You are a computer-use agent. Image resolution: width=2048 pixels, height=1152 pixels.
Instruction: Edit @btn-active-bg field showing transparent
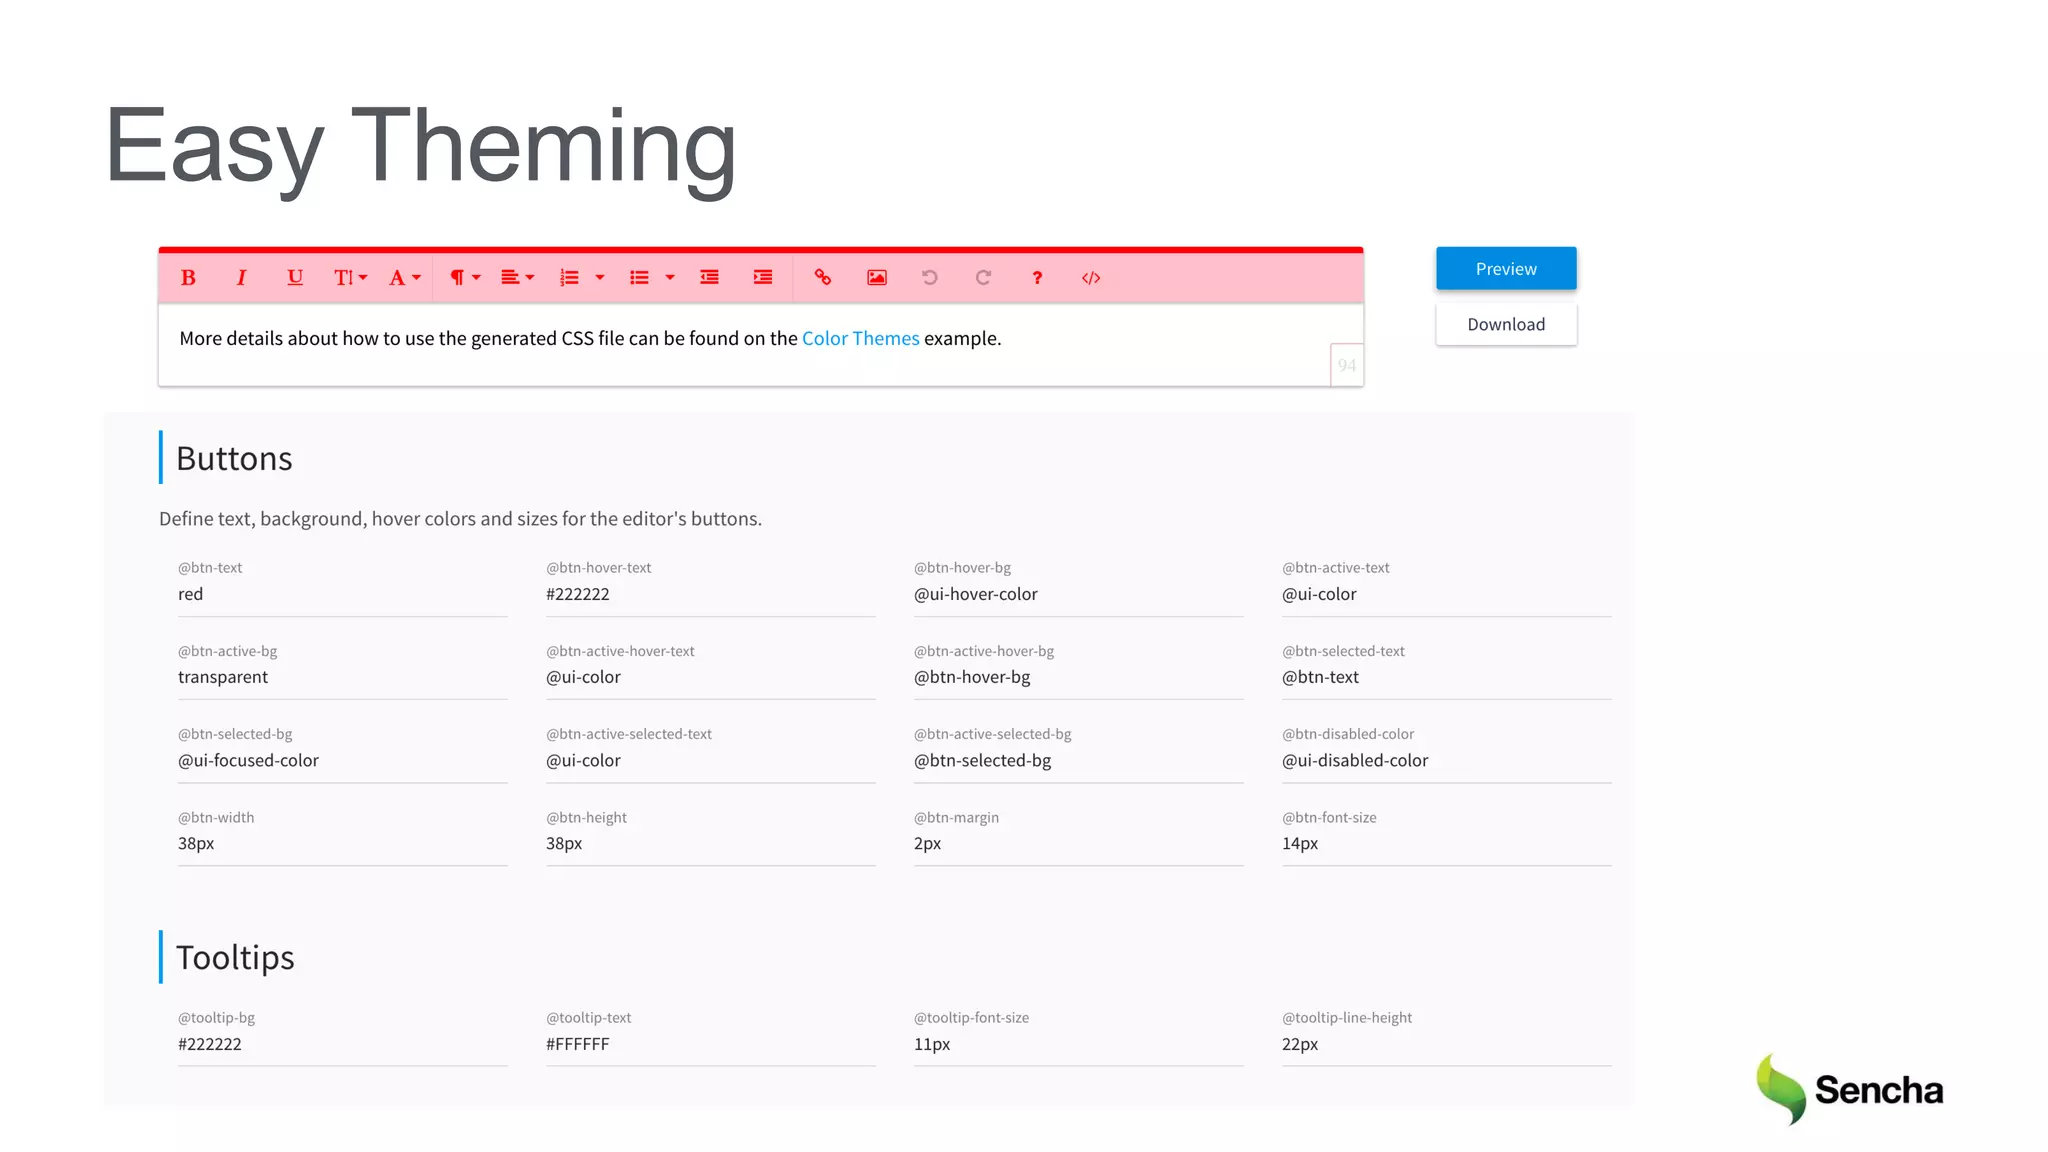point(343,677)
